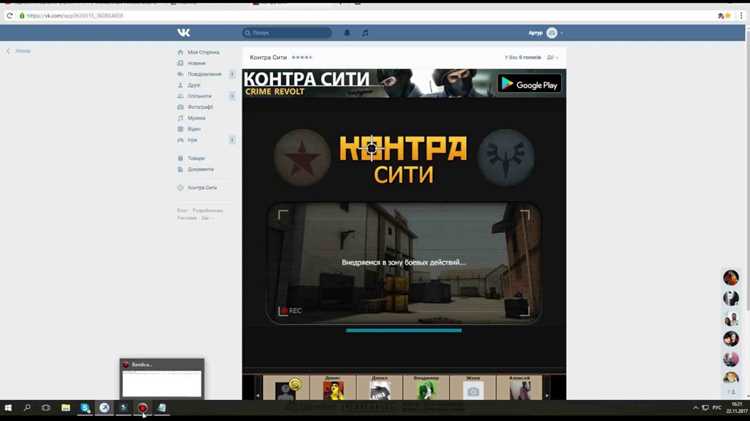Select the friend card with green avatar
750x421 pixels.
tap(426, 388)
